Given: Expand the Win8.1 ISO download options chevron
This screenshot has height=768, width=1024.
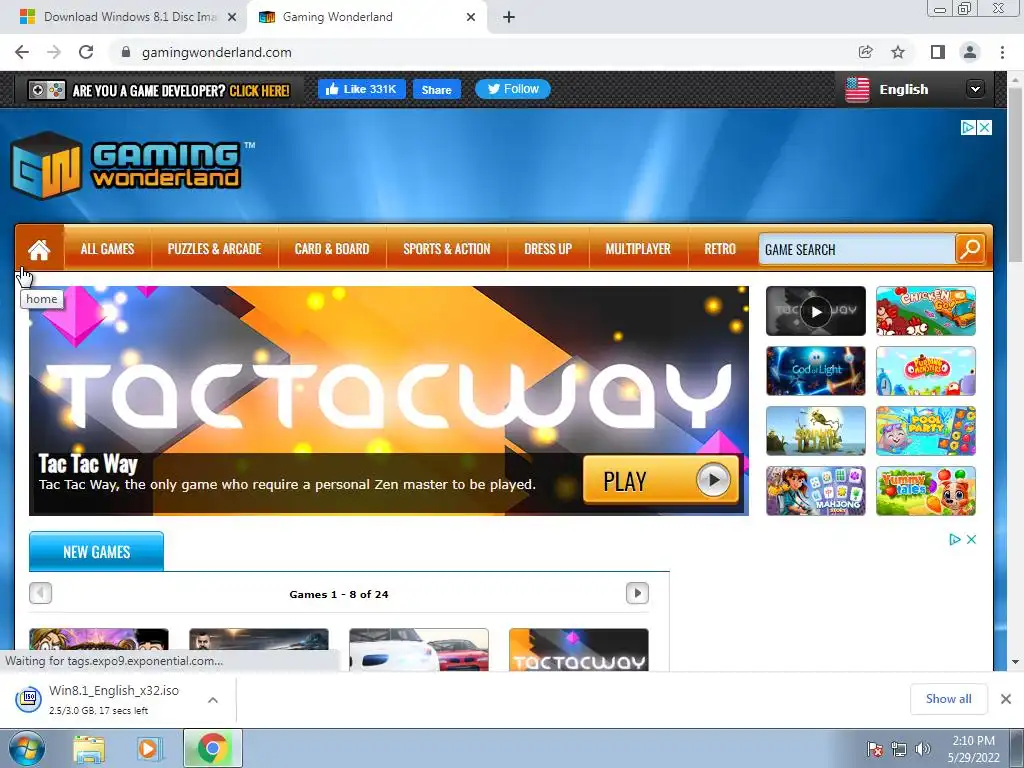Looking at the screenshot, I should (x=213, y=699).
